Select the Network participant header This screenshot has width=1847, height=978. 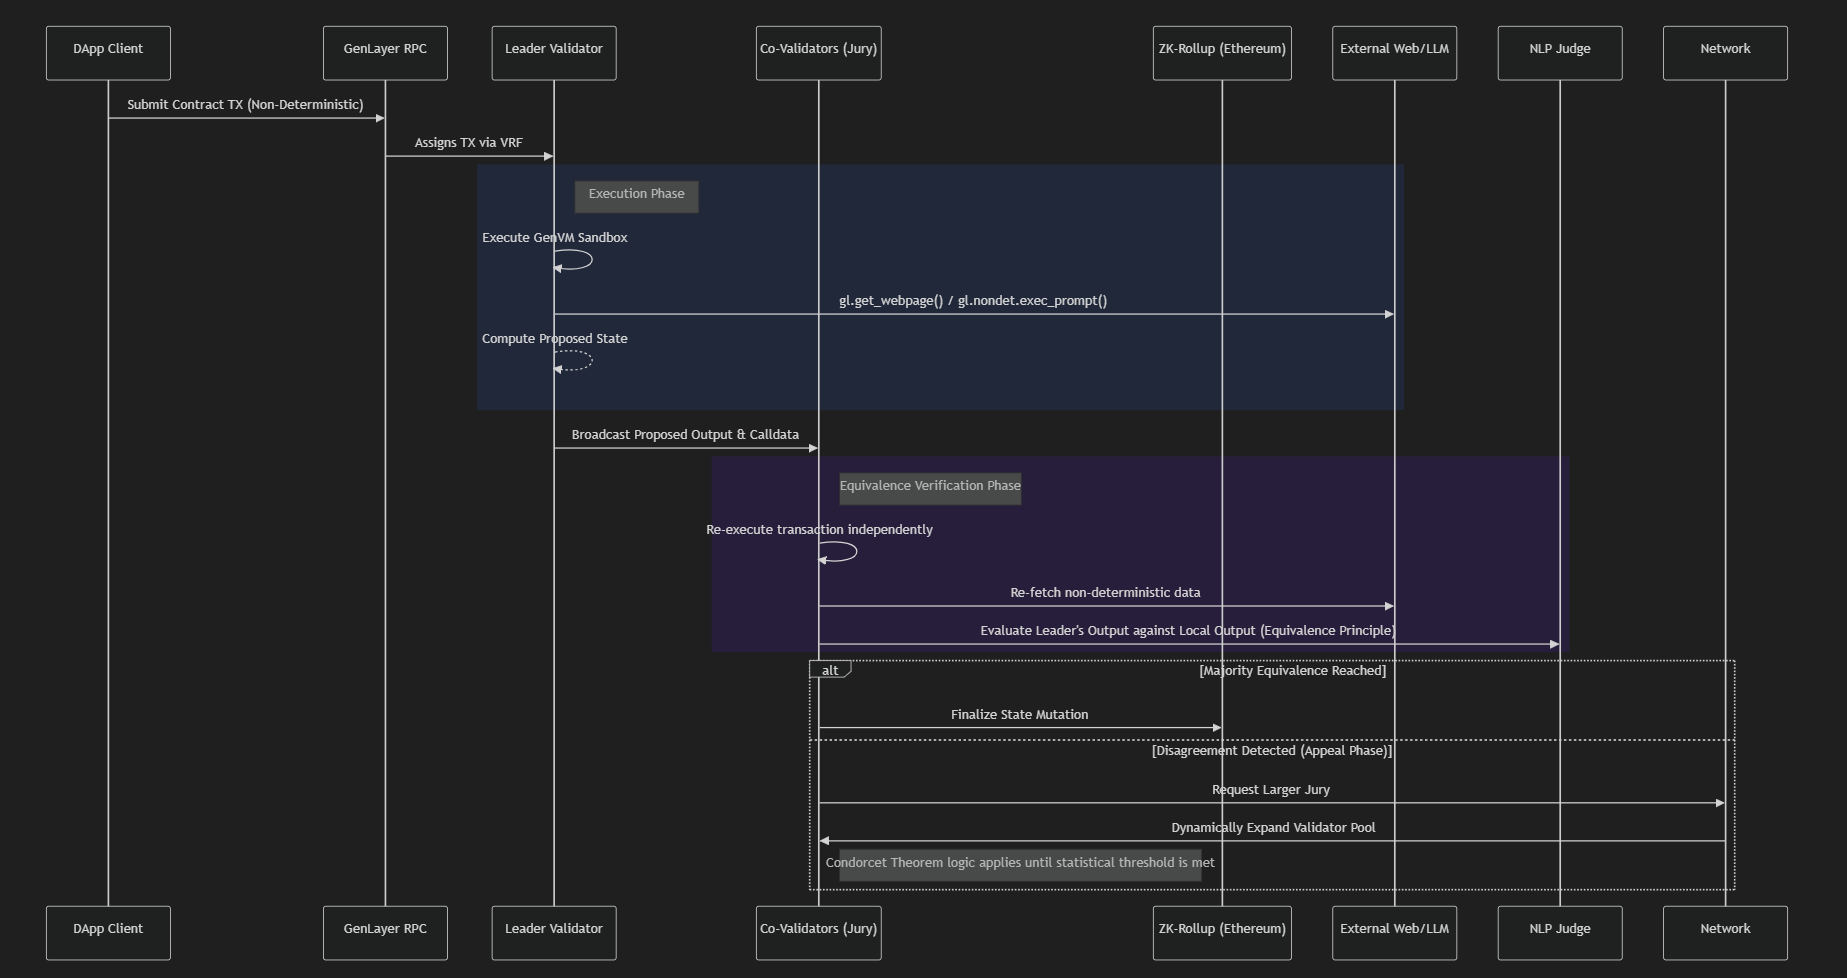click(1724, 51)
